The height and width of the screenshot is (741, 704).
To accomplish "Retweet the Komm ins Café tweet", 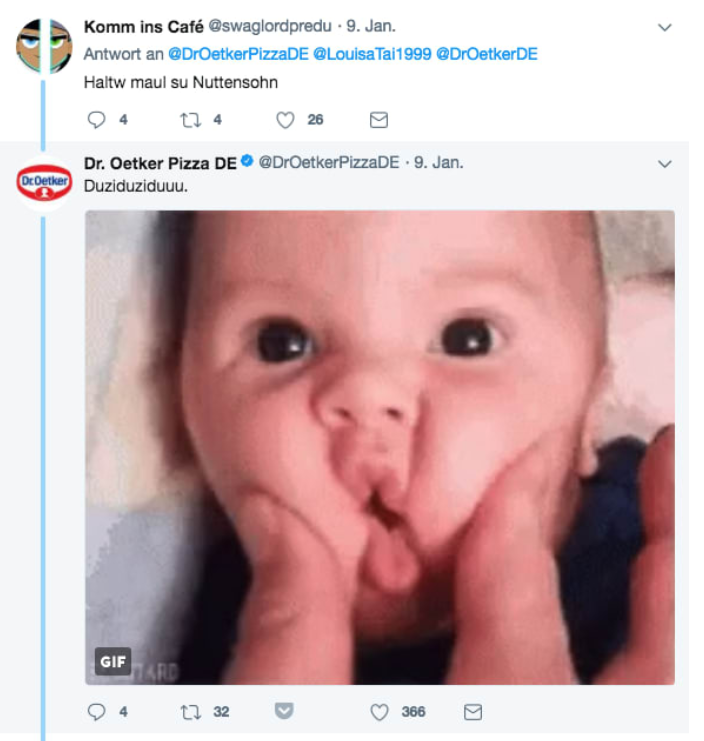I will coord(190,120).
